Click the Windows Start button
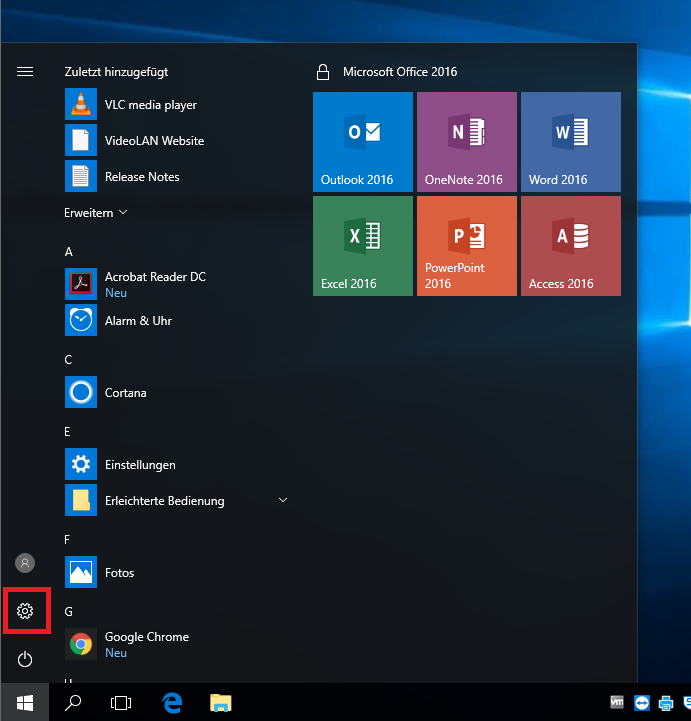This screenshot has width=691, height=721. point(24,702)
